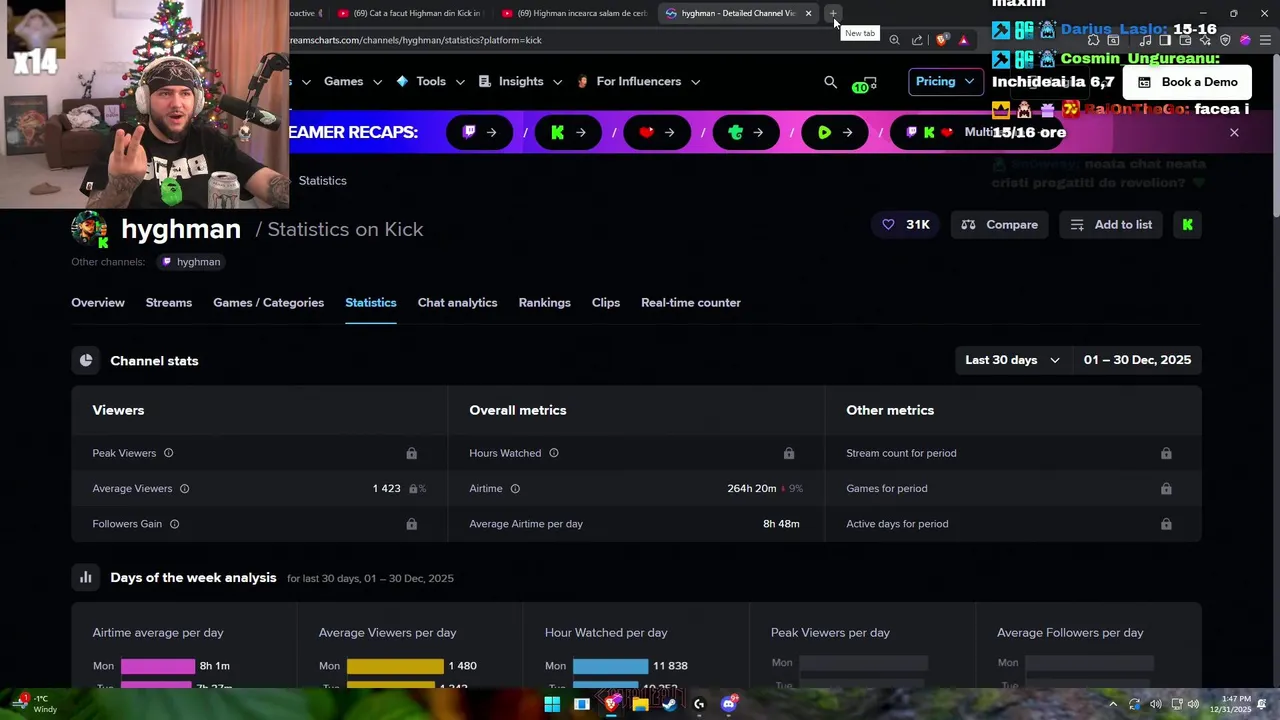The height and width of the screenshot is (720, 1280).
Task: Click the info icon next to Followers Gain
Action: (174, 524)
